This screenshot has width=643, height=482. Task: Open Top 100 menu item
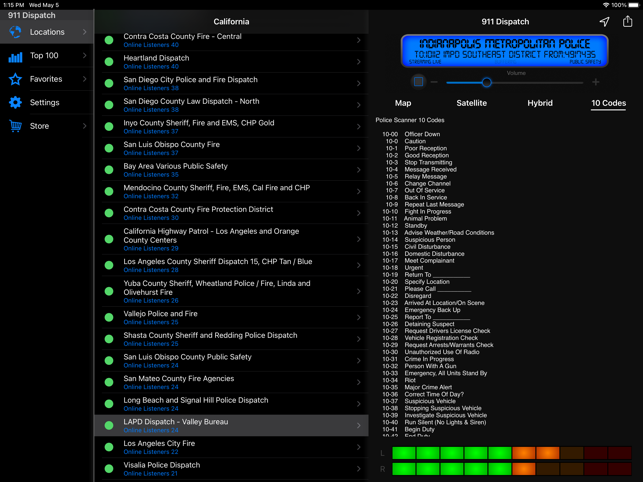tap(47, 55)
